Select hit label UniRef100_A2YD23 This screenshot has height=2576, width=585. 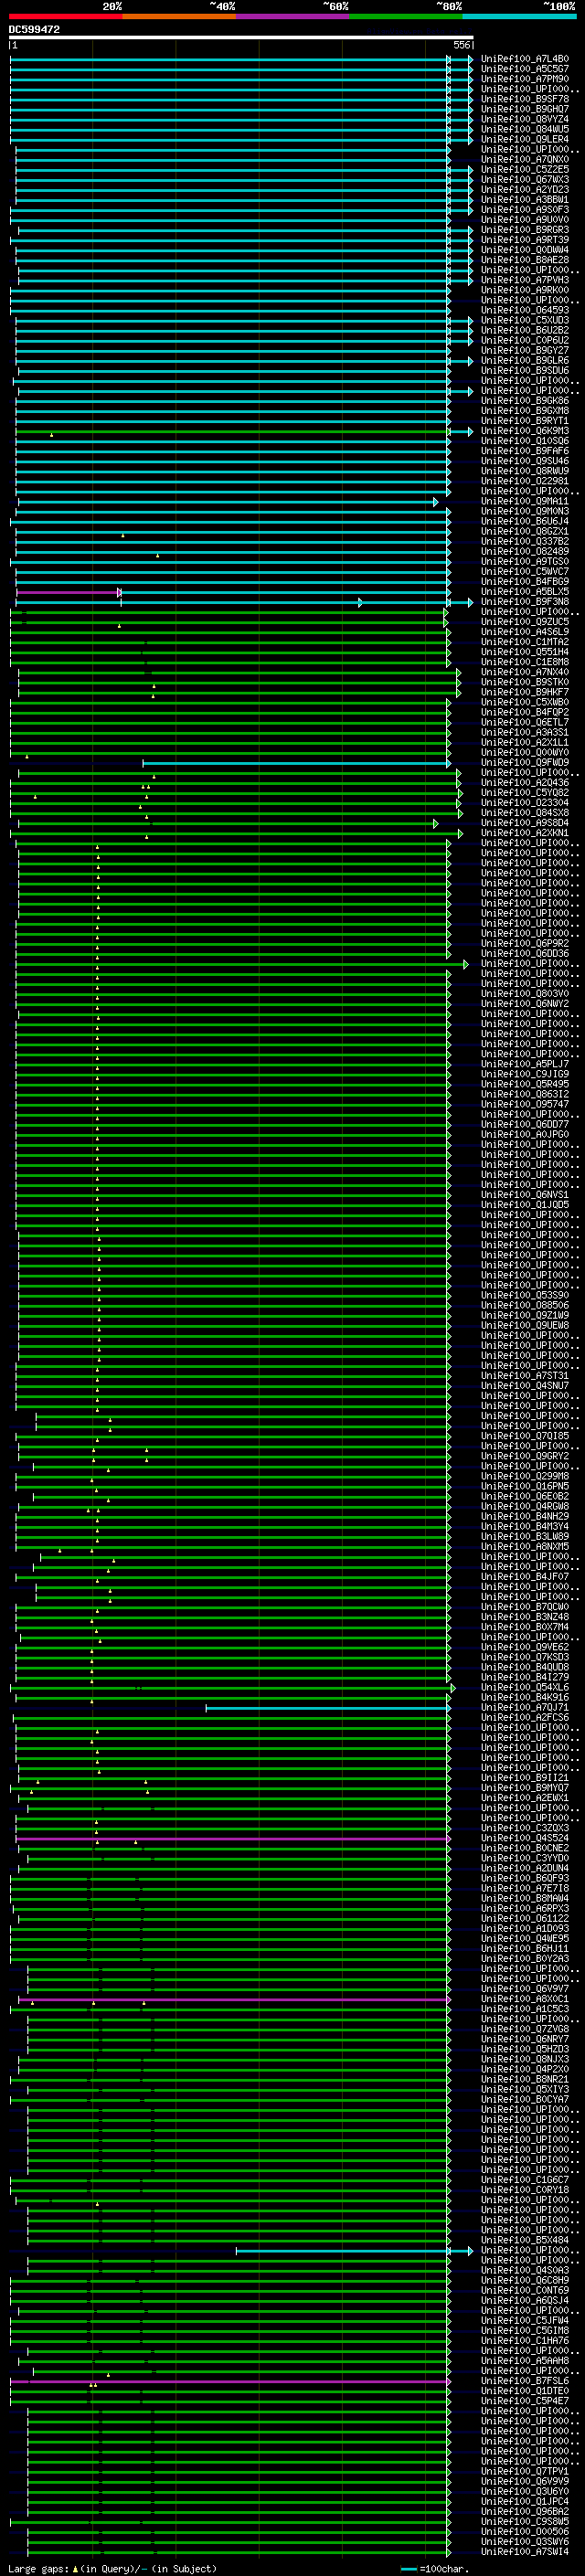[x=525, y=190]
